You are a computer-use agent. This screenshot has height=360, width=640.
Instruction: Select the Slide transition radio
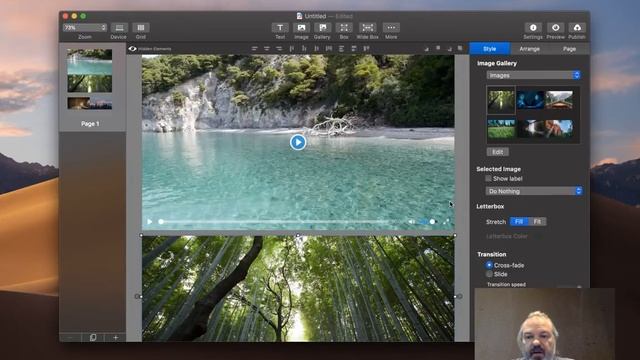(x=489, y=274)
